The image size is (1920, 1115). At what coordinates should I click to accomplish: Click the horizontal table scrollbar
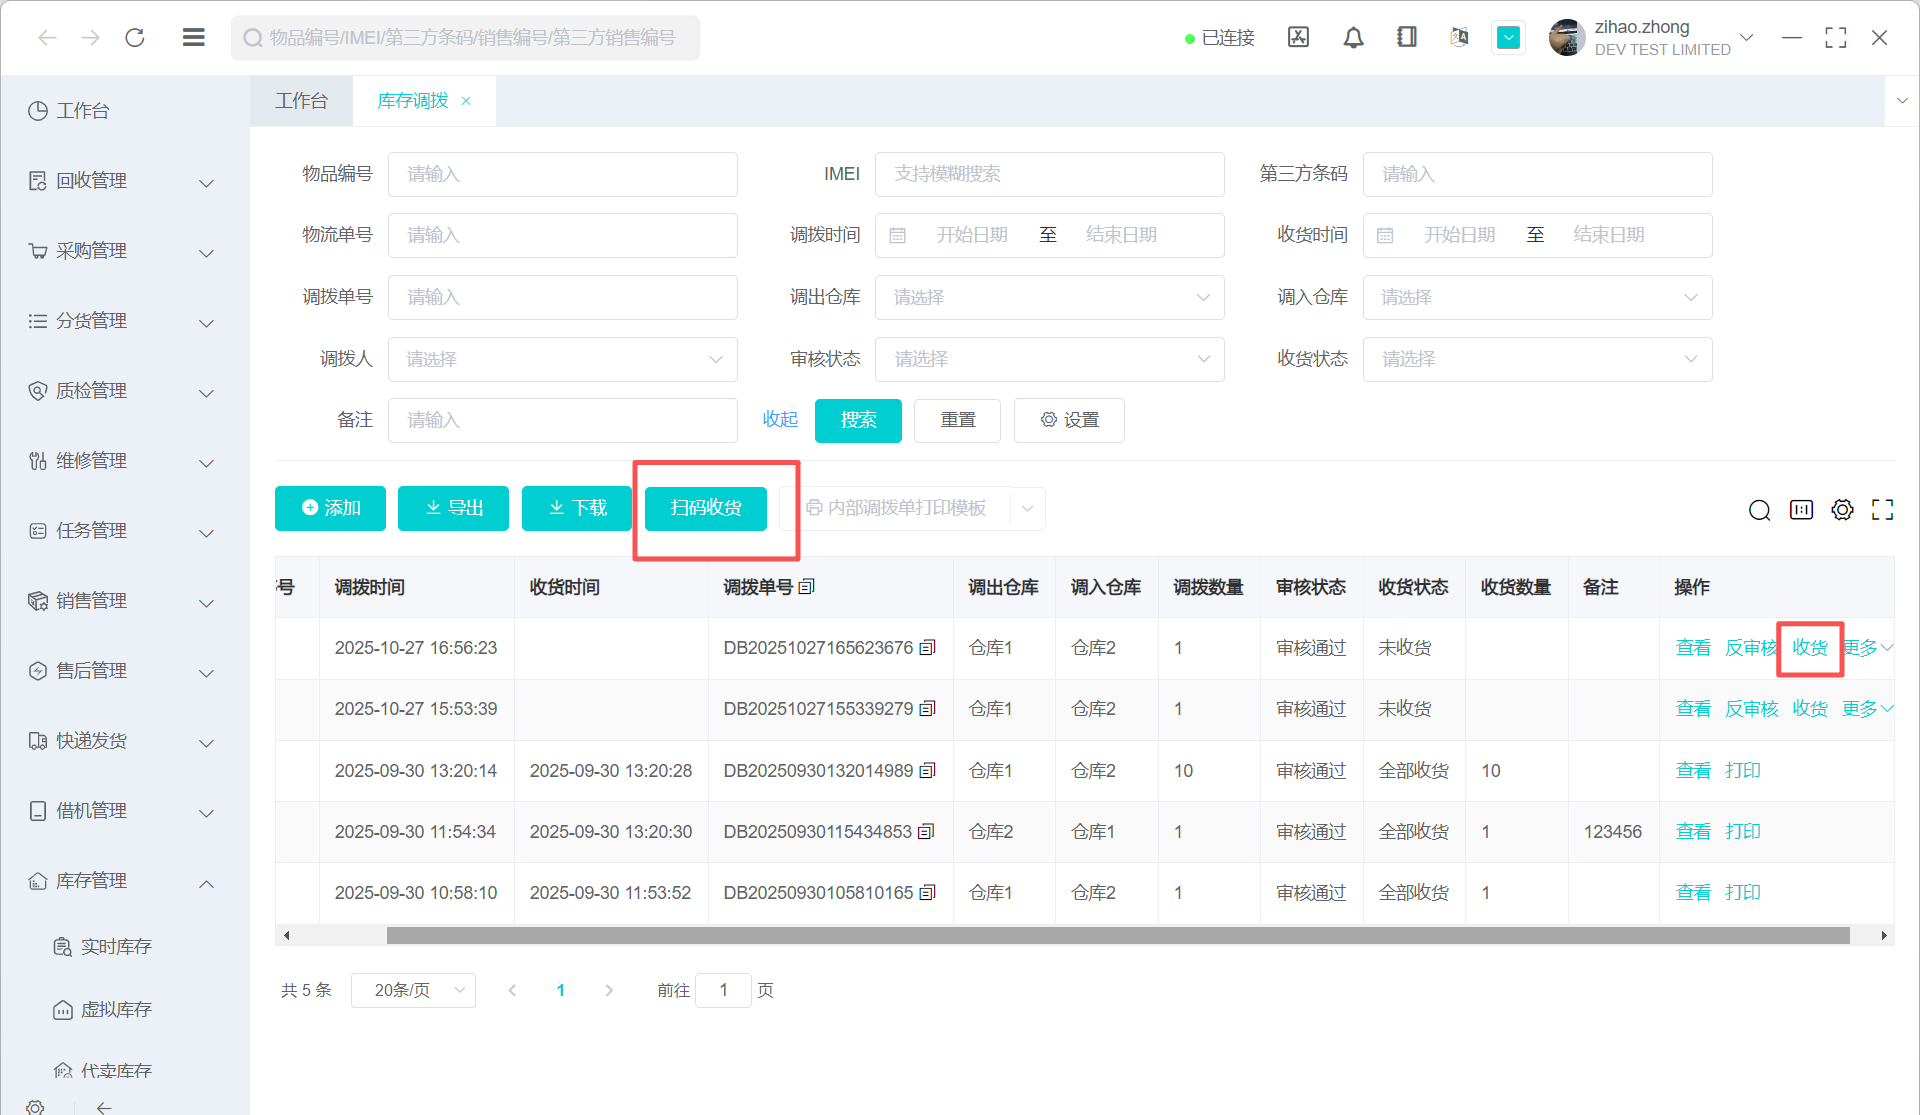(1116, 935)
